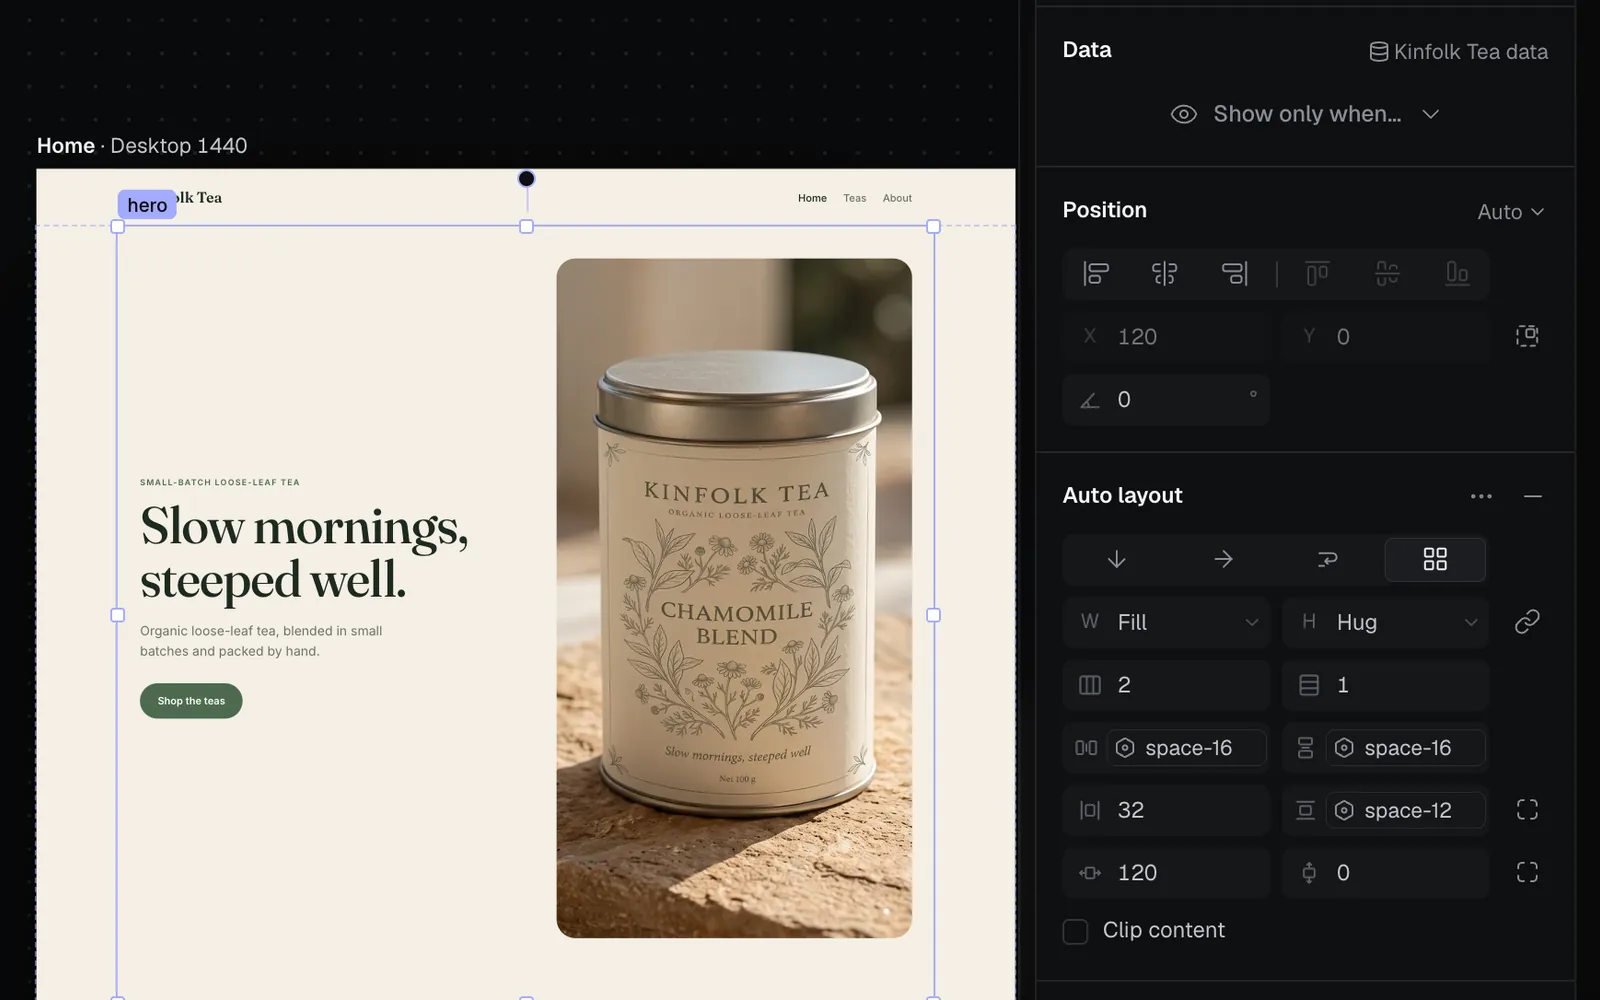Click rotation angle field

[x=1167, y=400]
